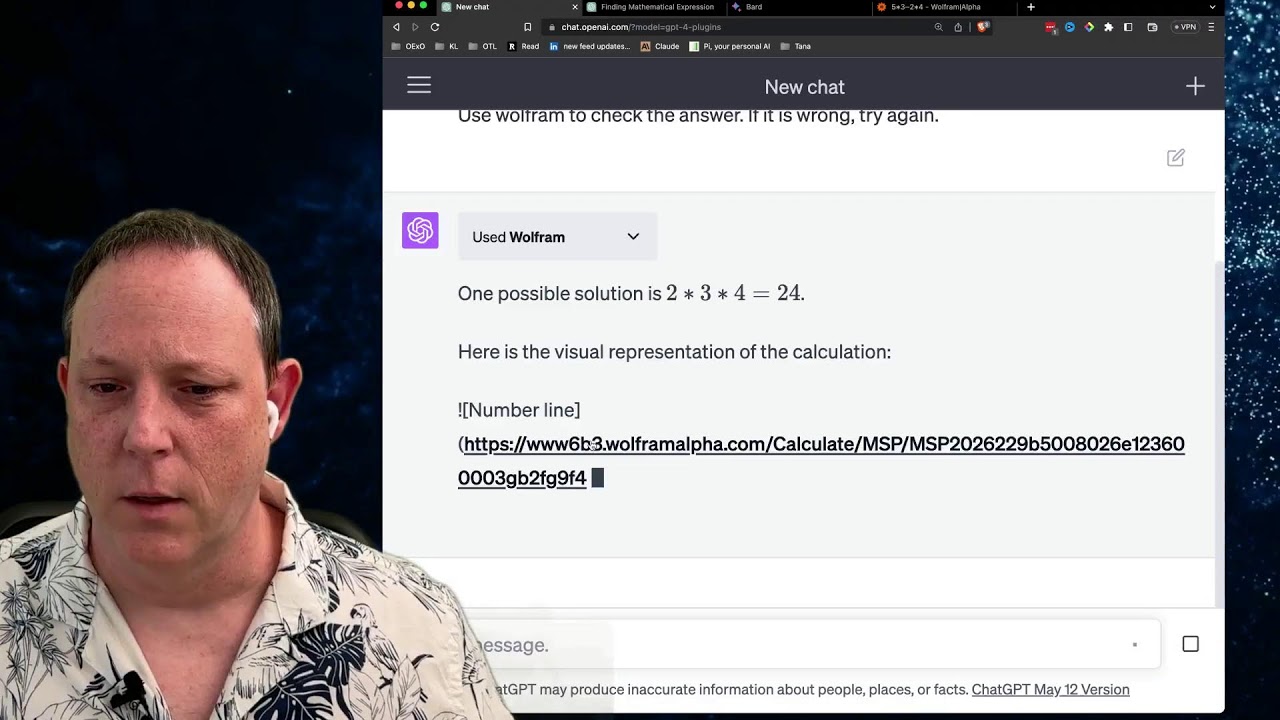Viewport: 1280px width, 720px height.
Task: Toggle the browser sidebar panel icon
Action: (1128, 27)
